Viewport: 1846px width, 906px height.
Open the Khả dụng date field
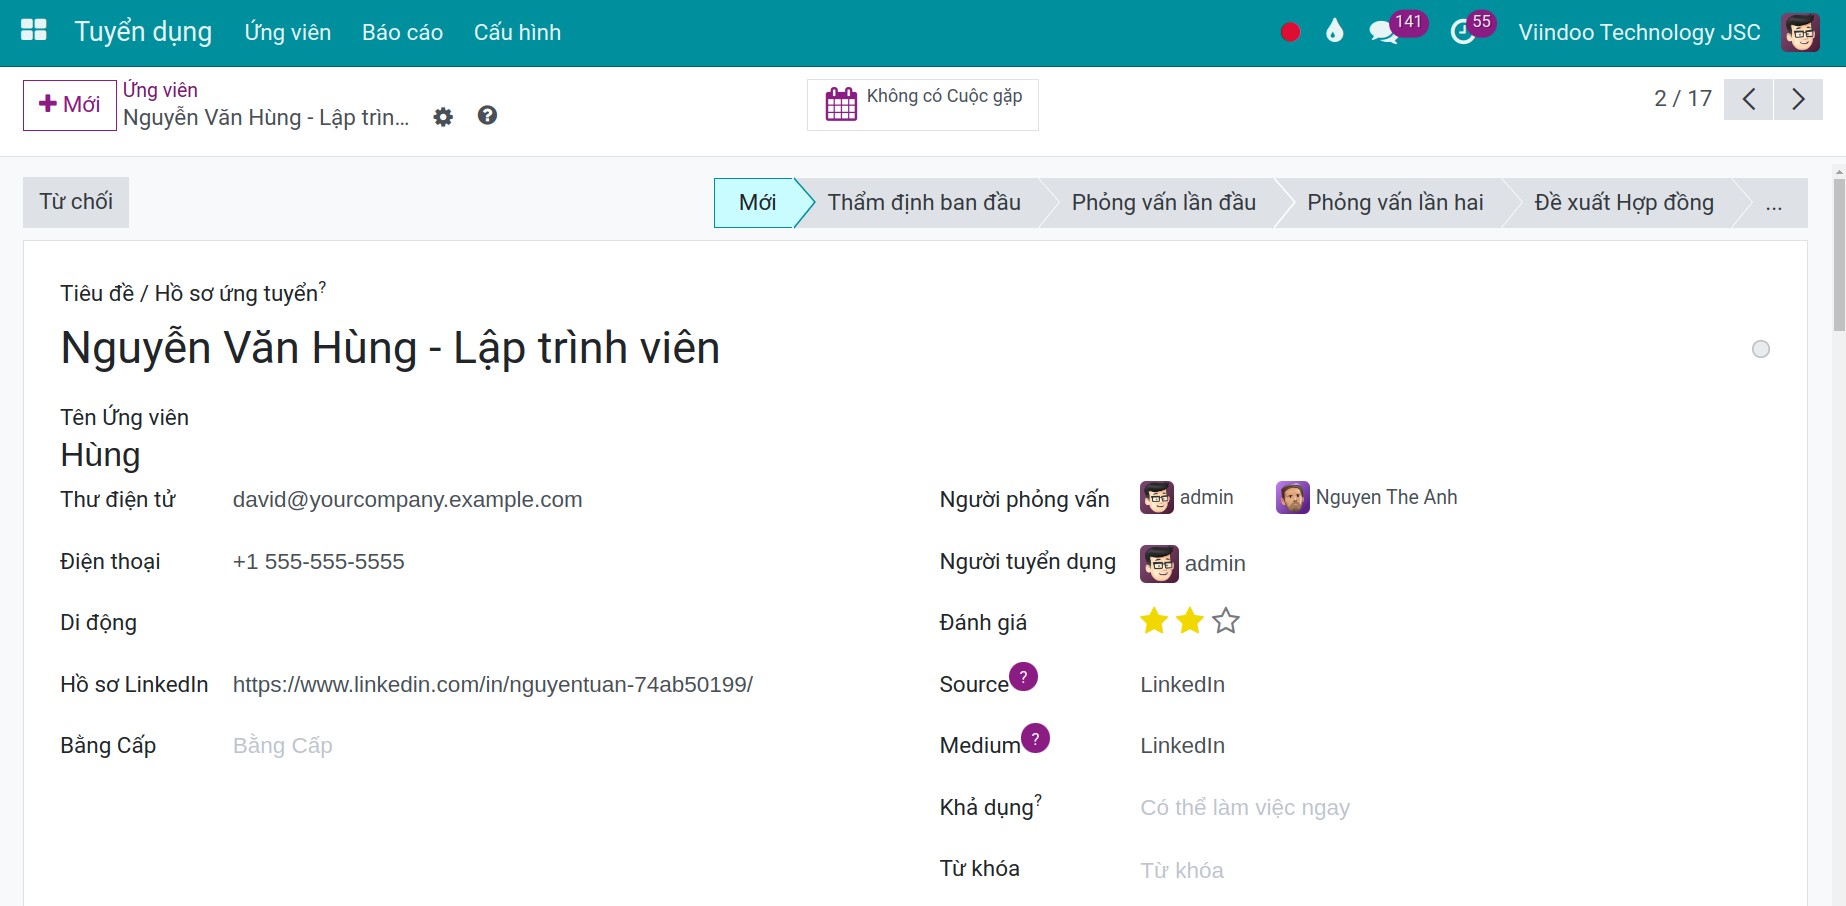(1455, 808)
